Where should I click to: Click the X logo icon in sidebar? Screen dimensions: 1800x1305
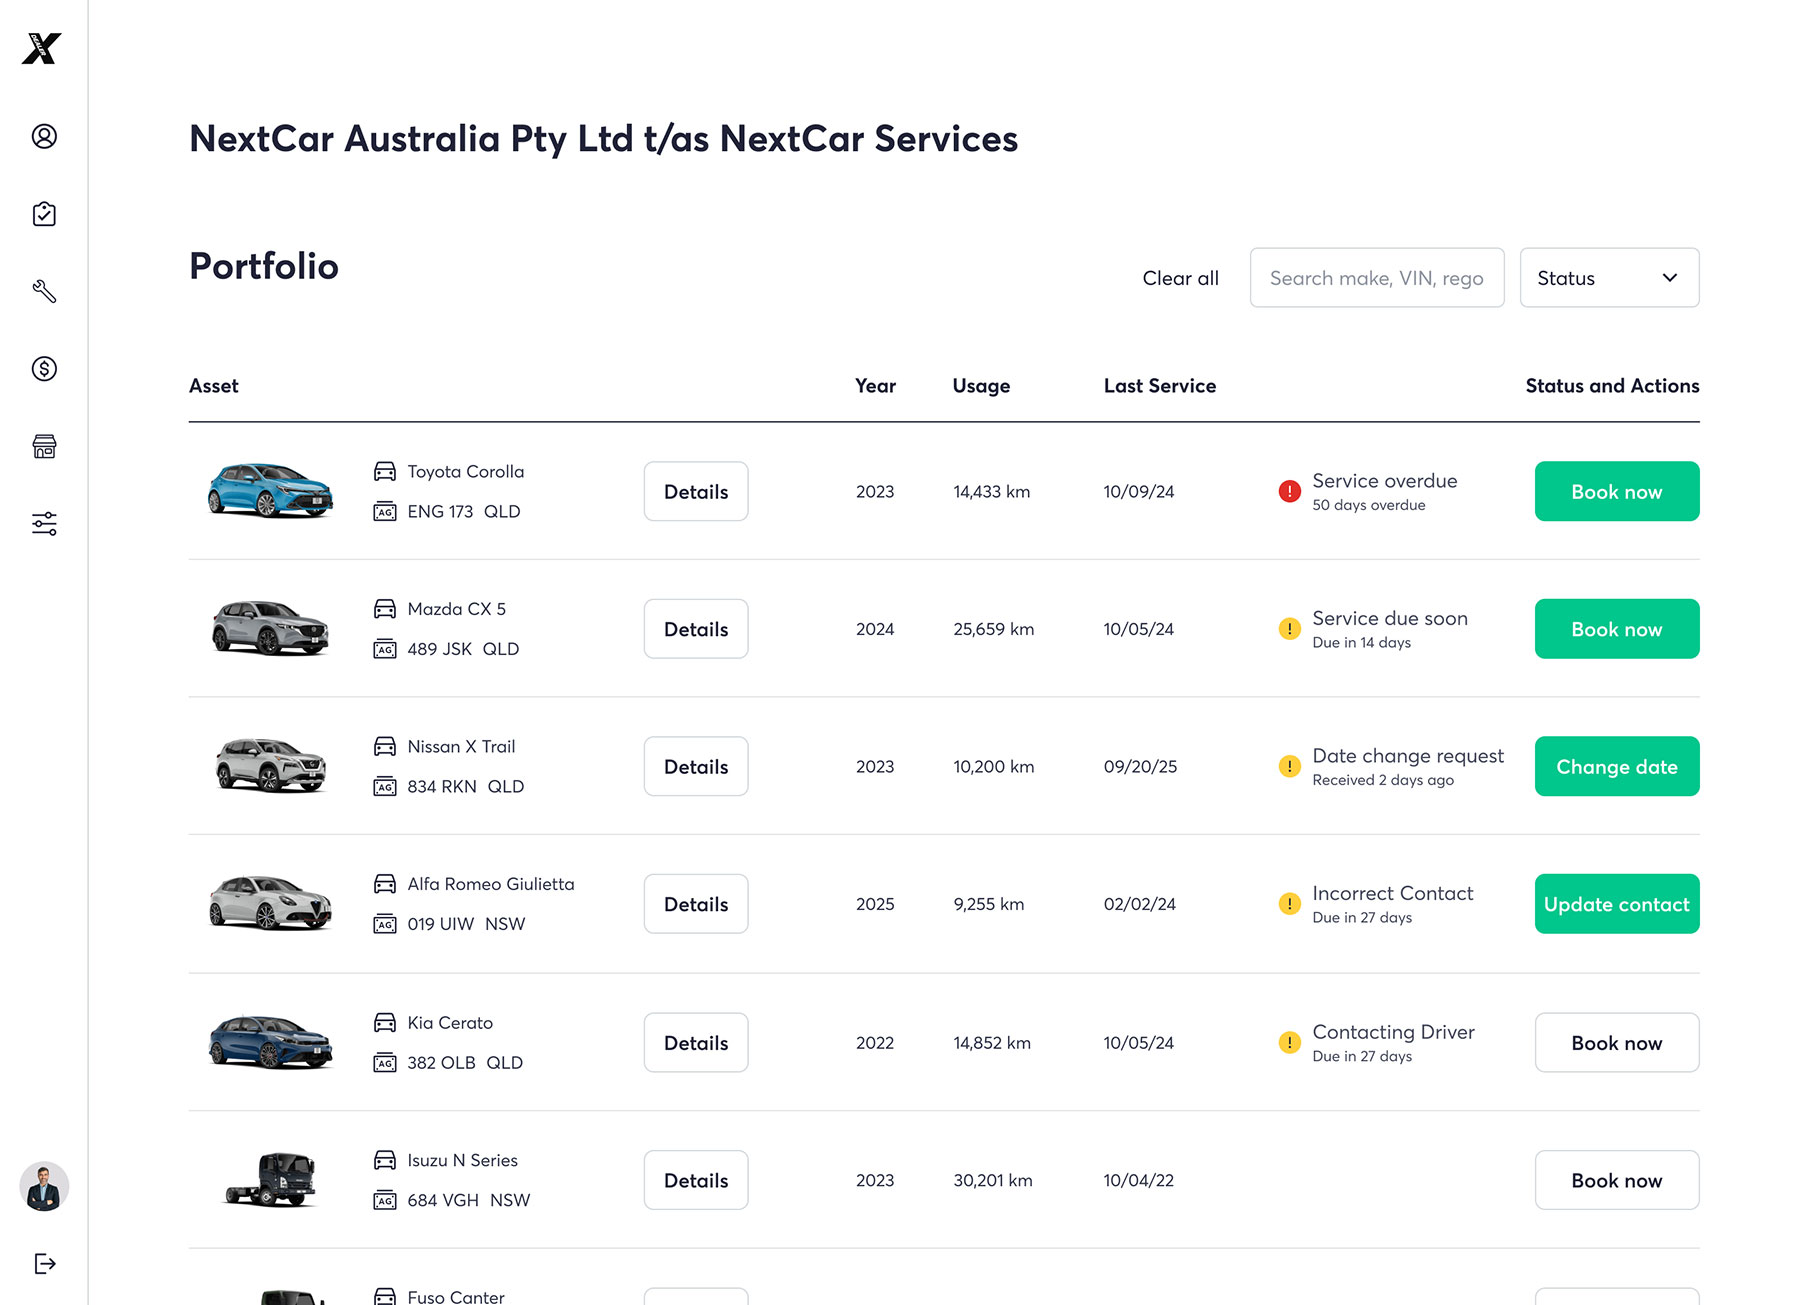click(42, 48)
